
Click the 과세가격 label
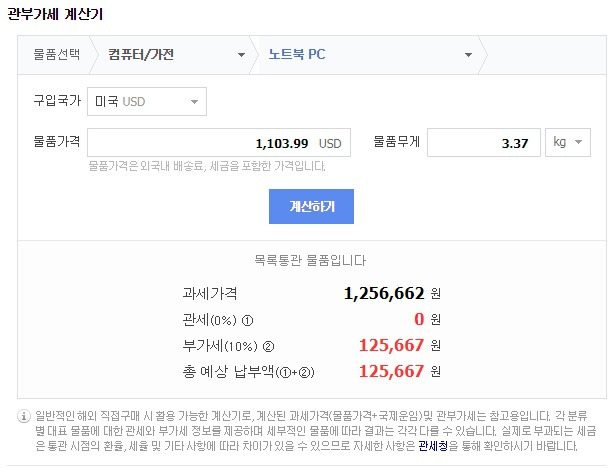pos(210,293)
